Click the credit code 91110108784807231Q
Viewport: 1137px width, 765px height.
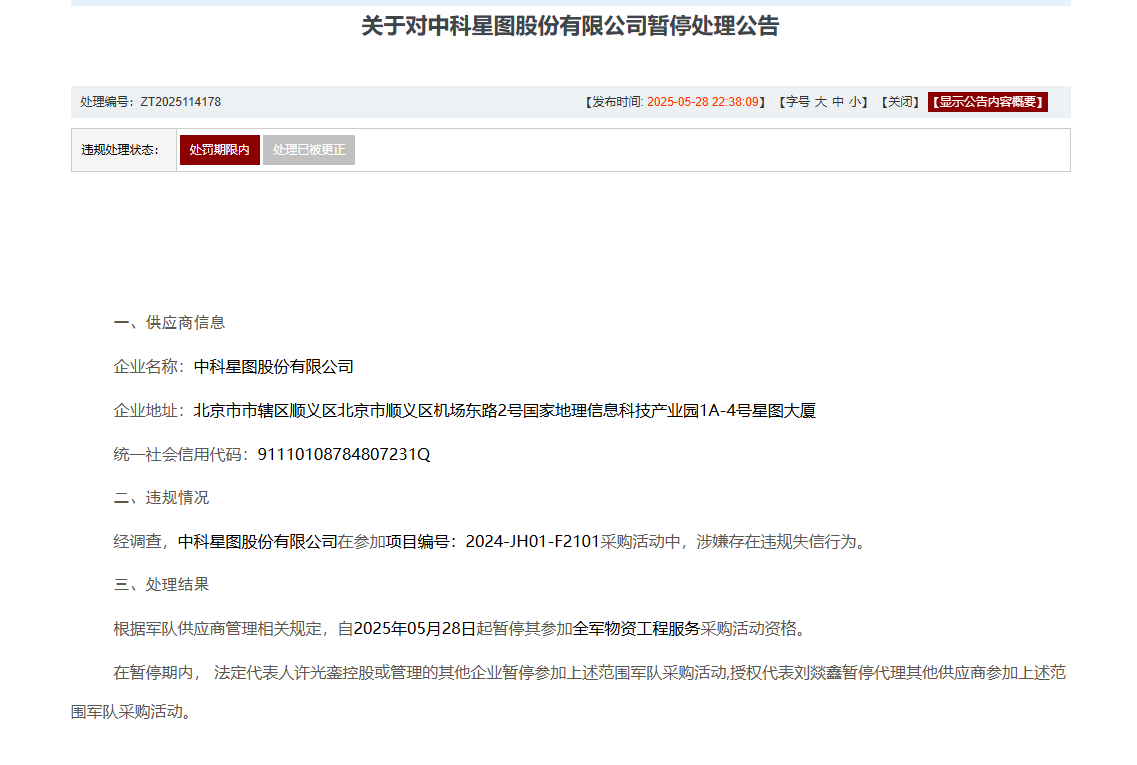[x=344, y=455]
